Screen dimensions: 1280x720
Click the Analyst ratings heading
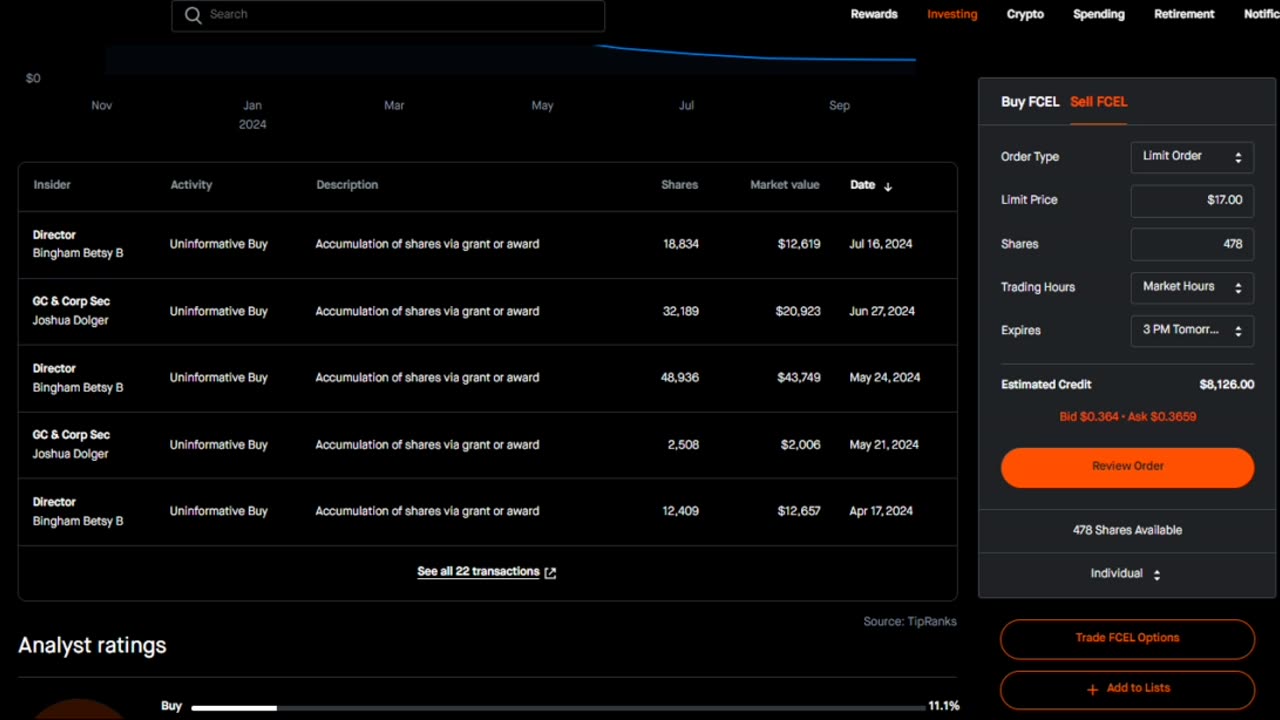coord(92,646)
